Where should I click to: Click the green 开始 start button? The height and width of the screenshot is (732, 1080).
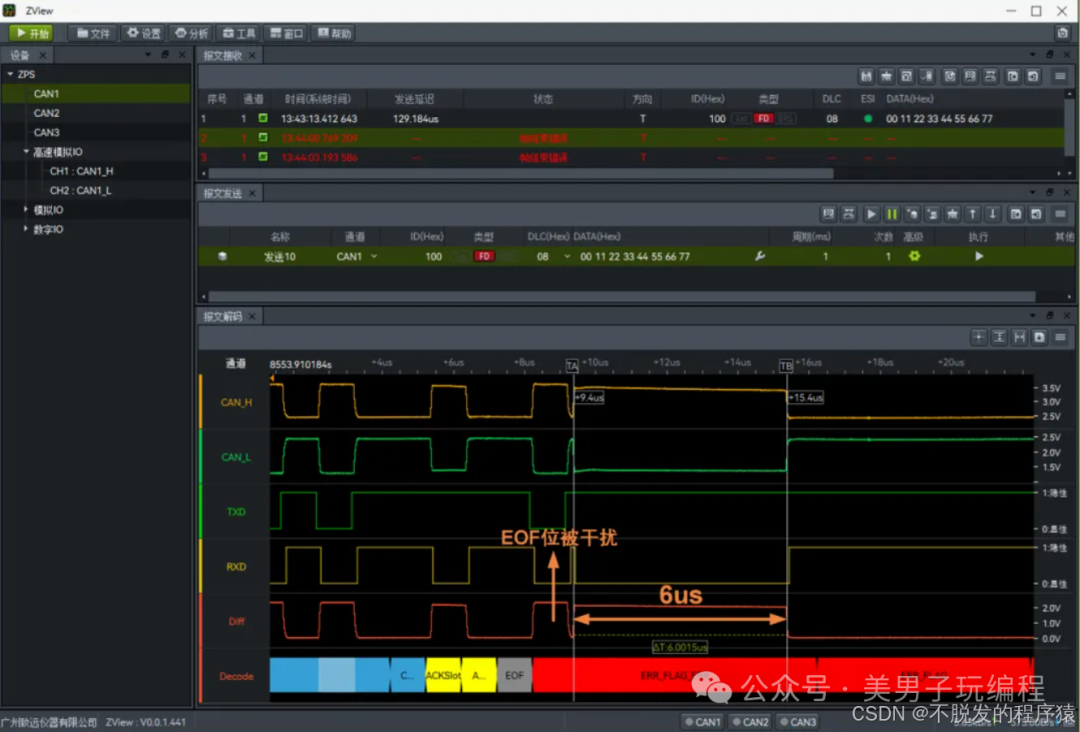pos(31,33)
